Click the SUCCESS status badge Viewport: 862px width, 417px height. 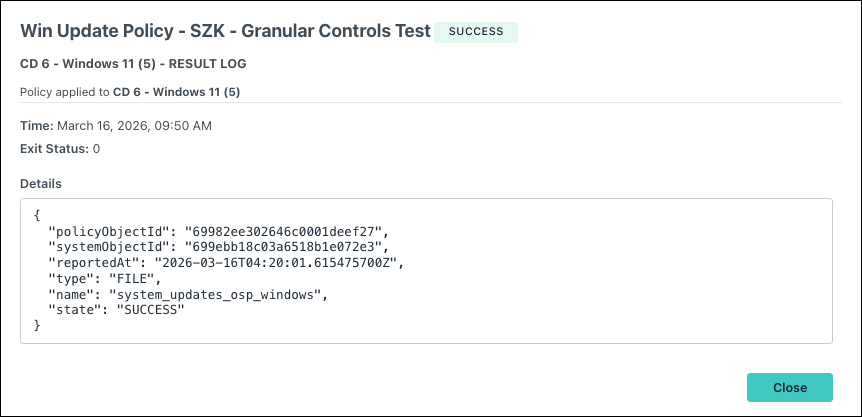pos(476,32)
